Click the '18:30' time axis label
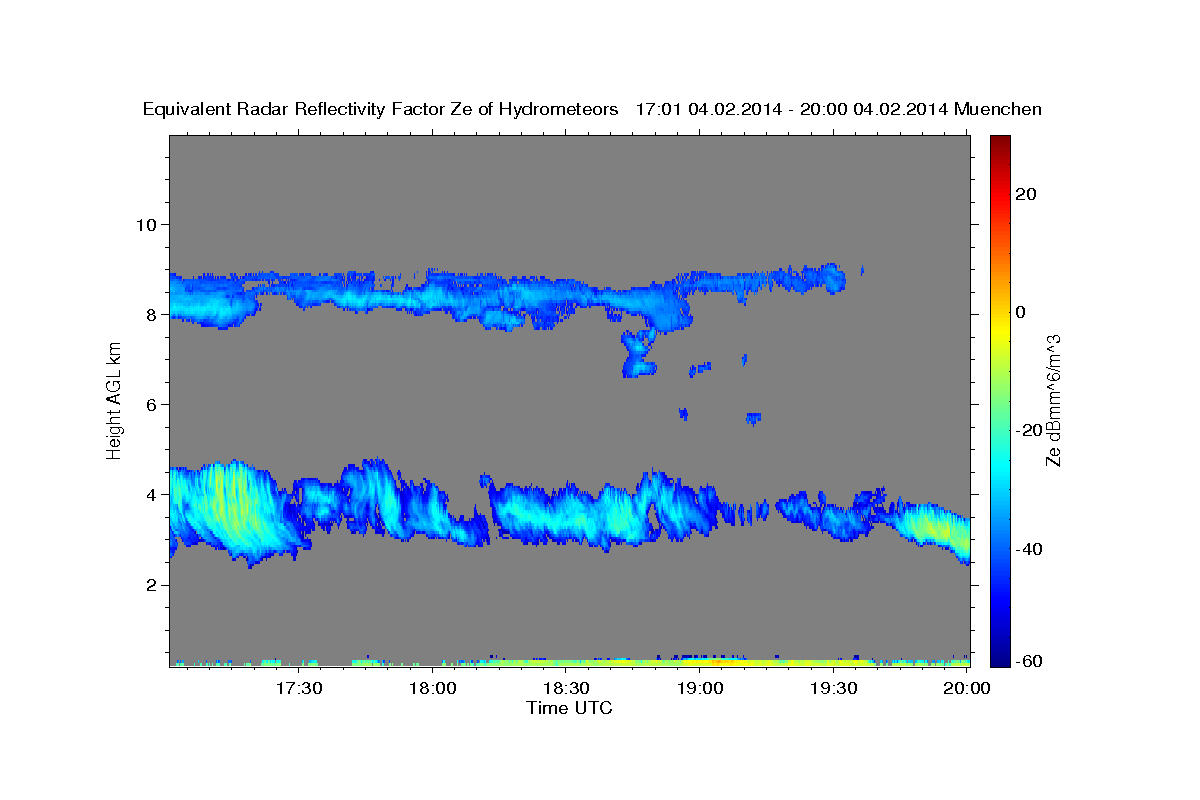Image resolution: width=1200 pixels, height=800 pixels. (566, 688)
